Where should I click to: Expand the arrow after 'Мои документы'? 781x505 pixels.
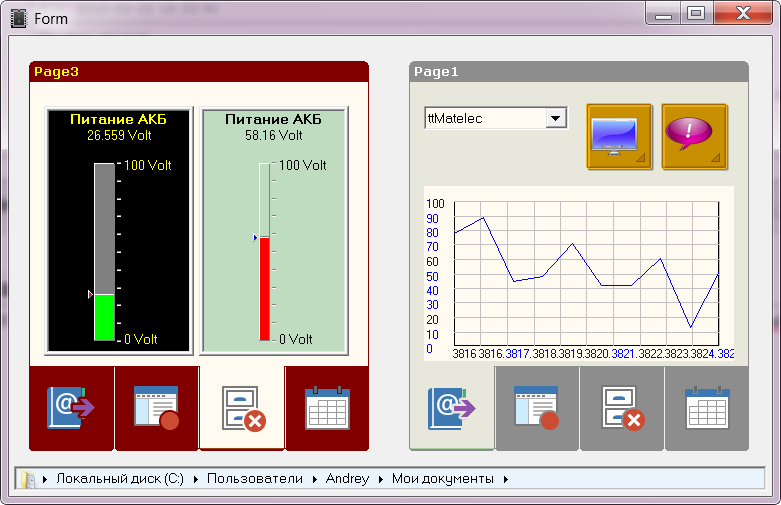click(x=506, y=479)
